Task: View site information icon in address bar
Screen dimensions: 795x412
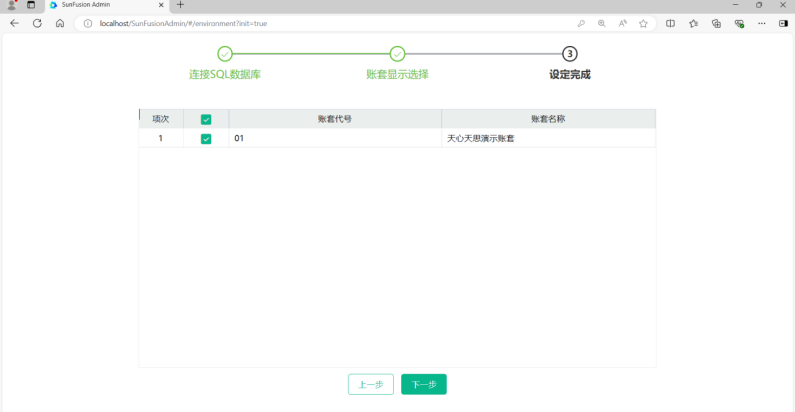Action: 88,23
